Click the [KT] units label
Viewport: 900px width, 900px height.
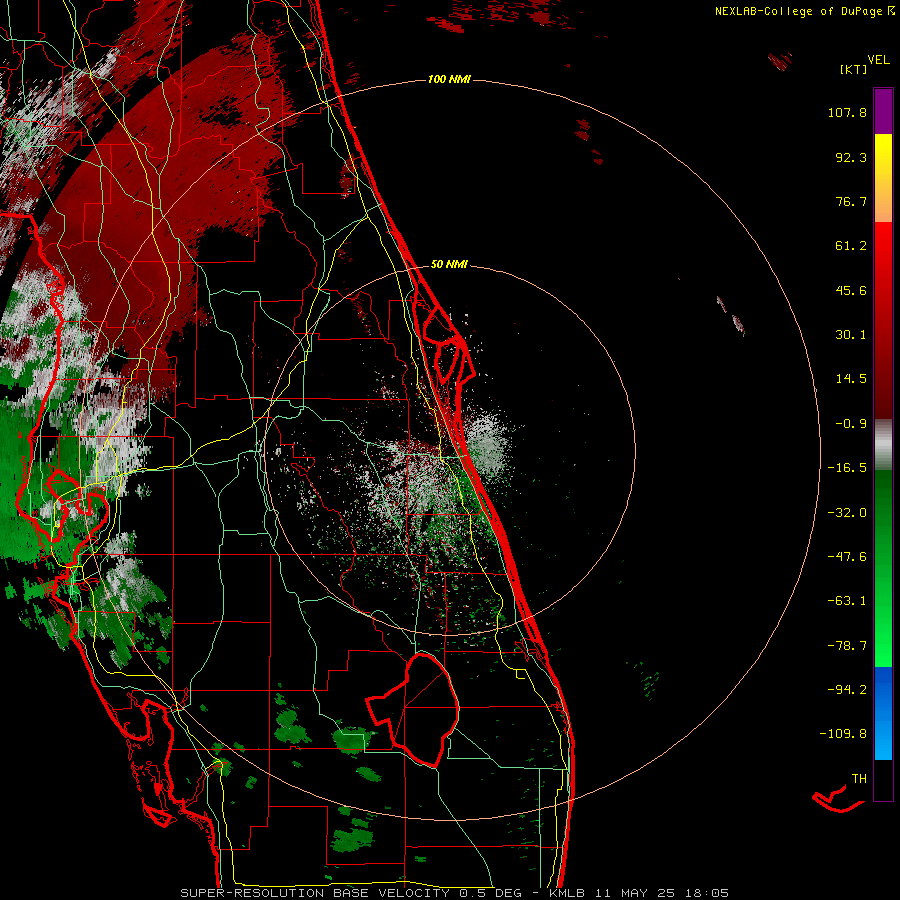(854, 70)
